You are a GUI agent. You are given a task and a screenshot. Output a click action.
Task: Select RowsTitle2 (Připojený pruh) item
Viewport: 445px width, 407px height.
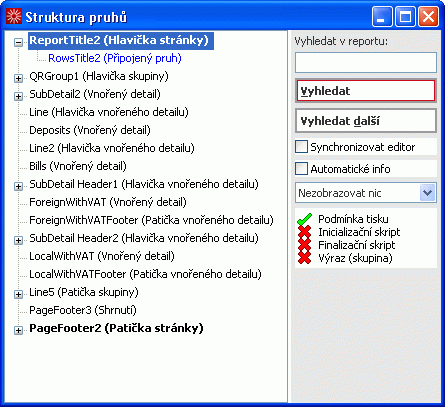click(115, 58)
